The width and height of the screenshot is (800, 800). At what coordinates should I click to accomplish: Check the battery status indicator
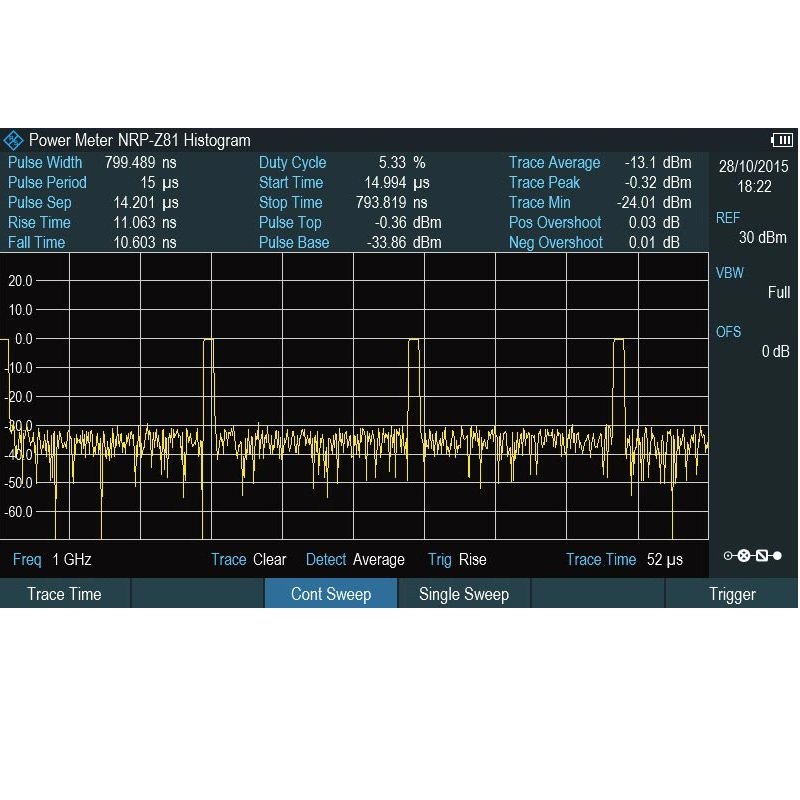(x=780, y=140)
